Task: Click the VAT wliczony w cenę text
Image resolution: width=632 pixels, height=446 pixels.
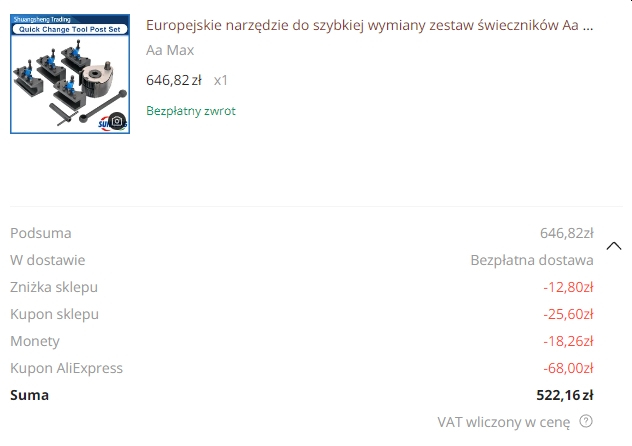Action: [x=503, y=422]
